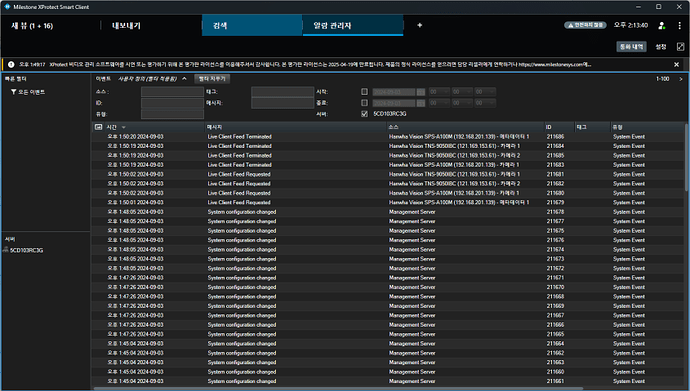Select server 5CD103RC3G in sidebar
The width and height of the screenshot is (690, 391).
[x=26, y=250]
